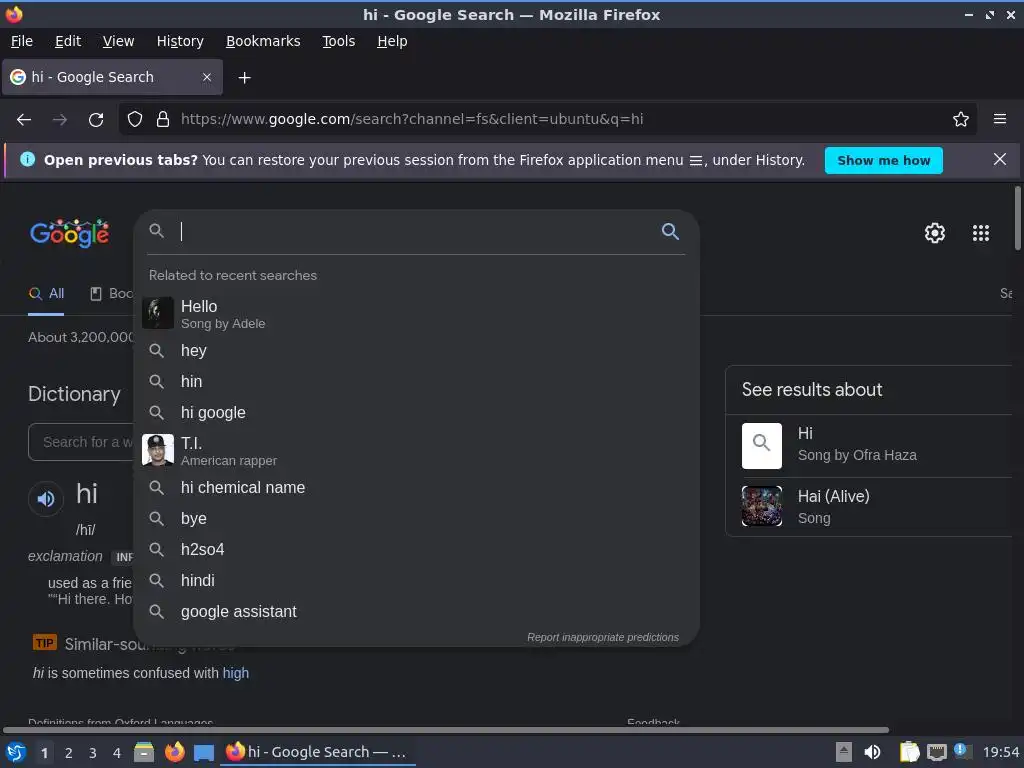Screen dimensions: 1024x768
Task: Click Report inappropriate predictions link
Action: [603, 637]
